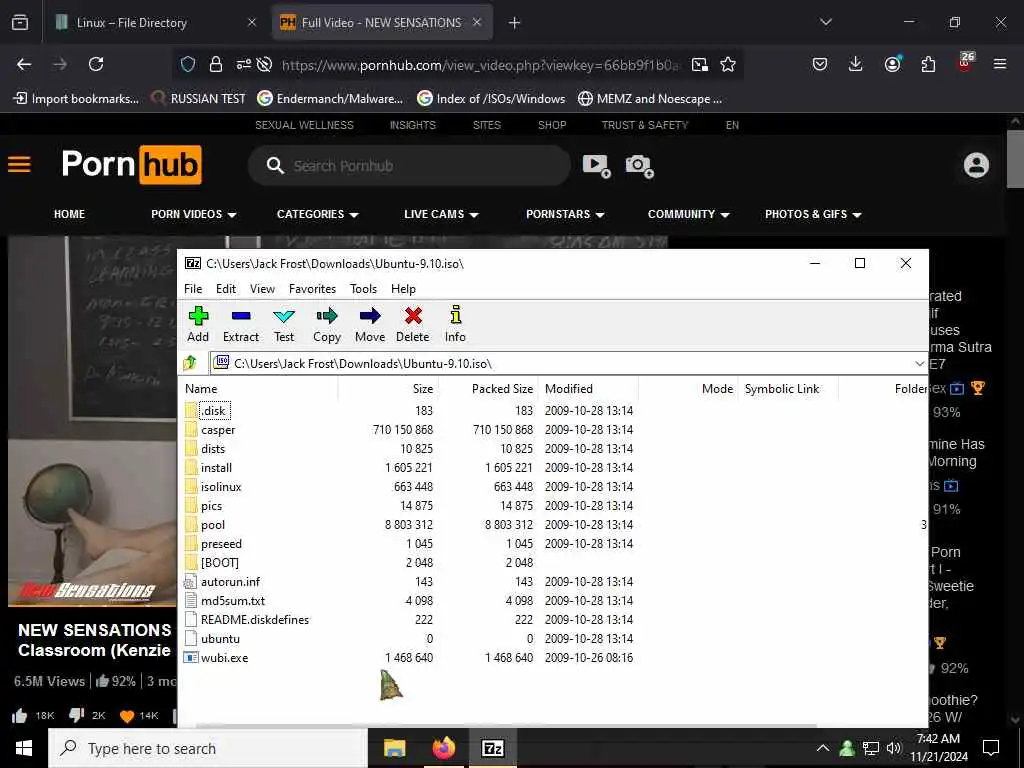
Task: Open the View menu in 7-Zip
Action: (262, 289)
